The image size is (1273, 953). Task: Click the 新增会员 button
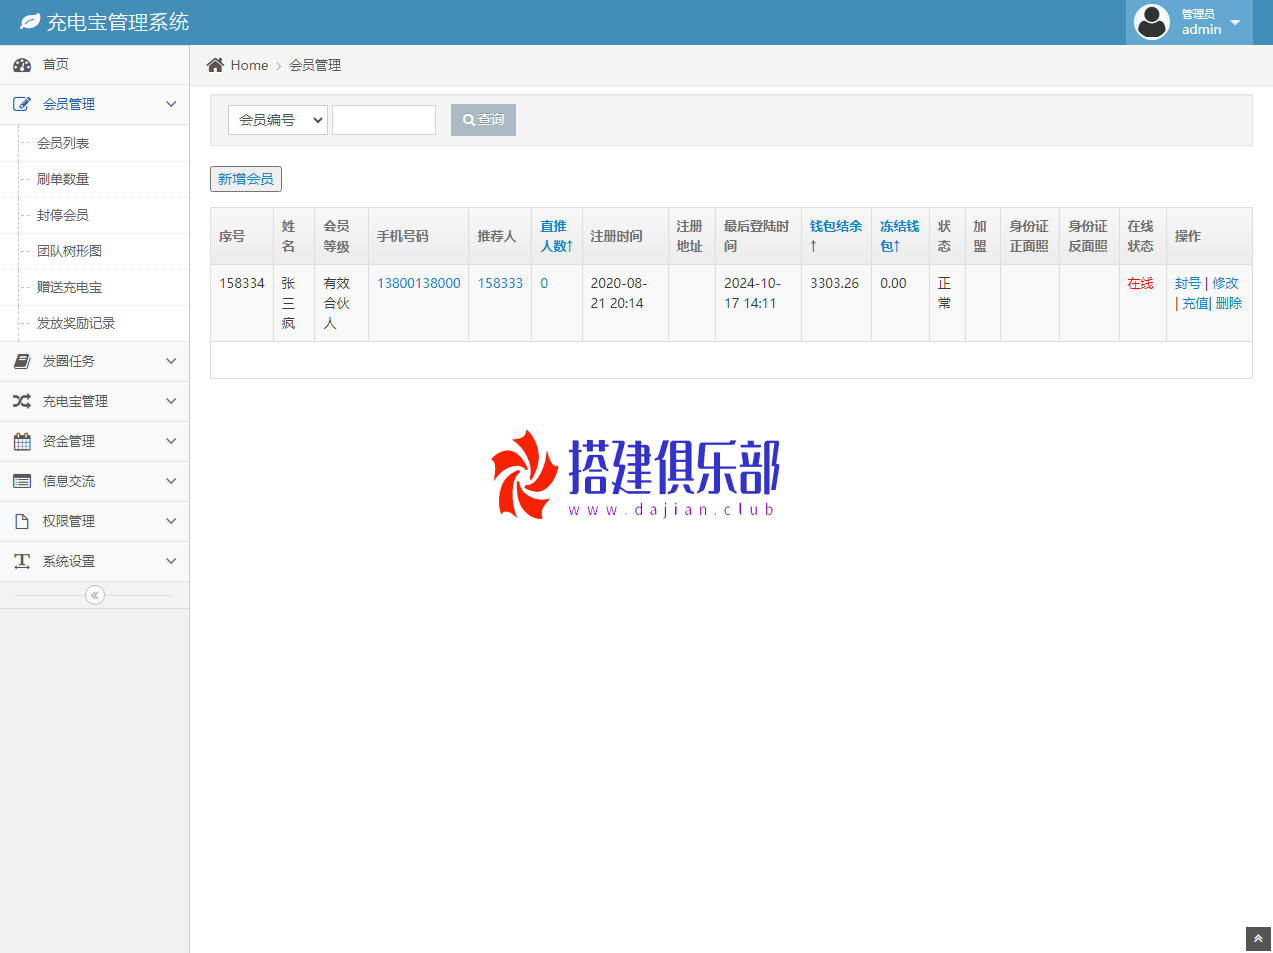point(246,179)
